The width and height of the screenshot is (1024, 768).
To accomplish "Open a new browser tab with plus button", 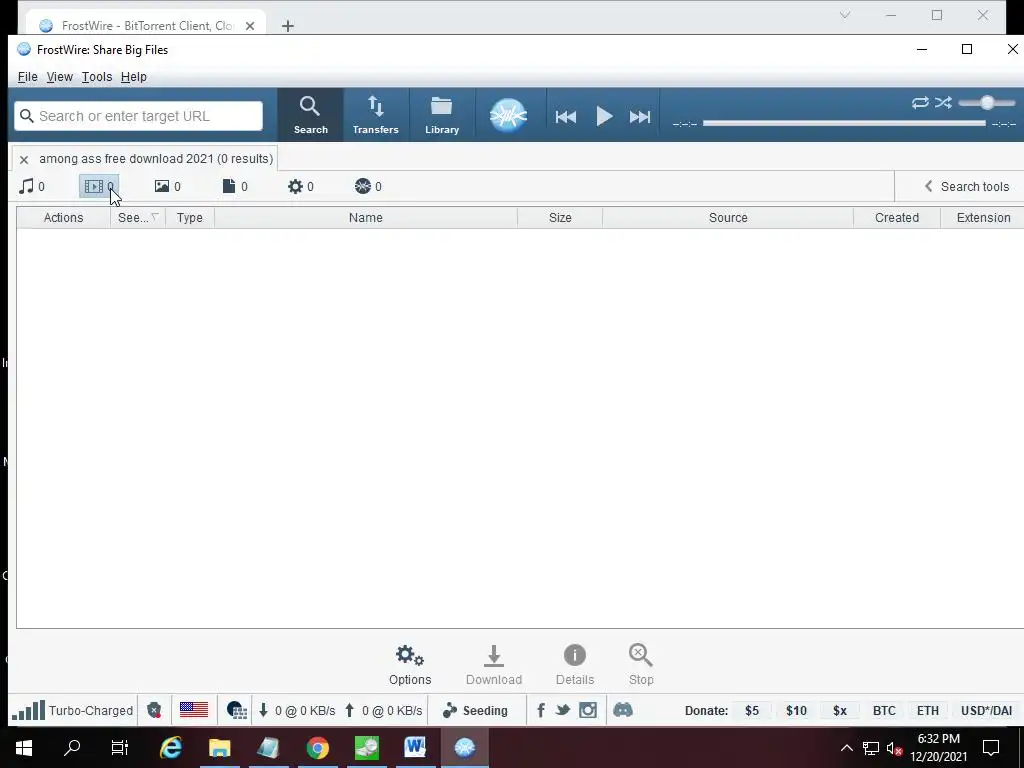I will (288, 26).
